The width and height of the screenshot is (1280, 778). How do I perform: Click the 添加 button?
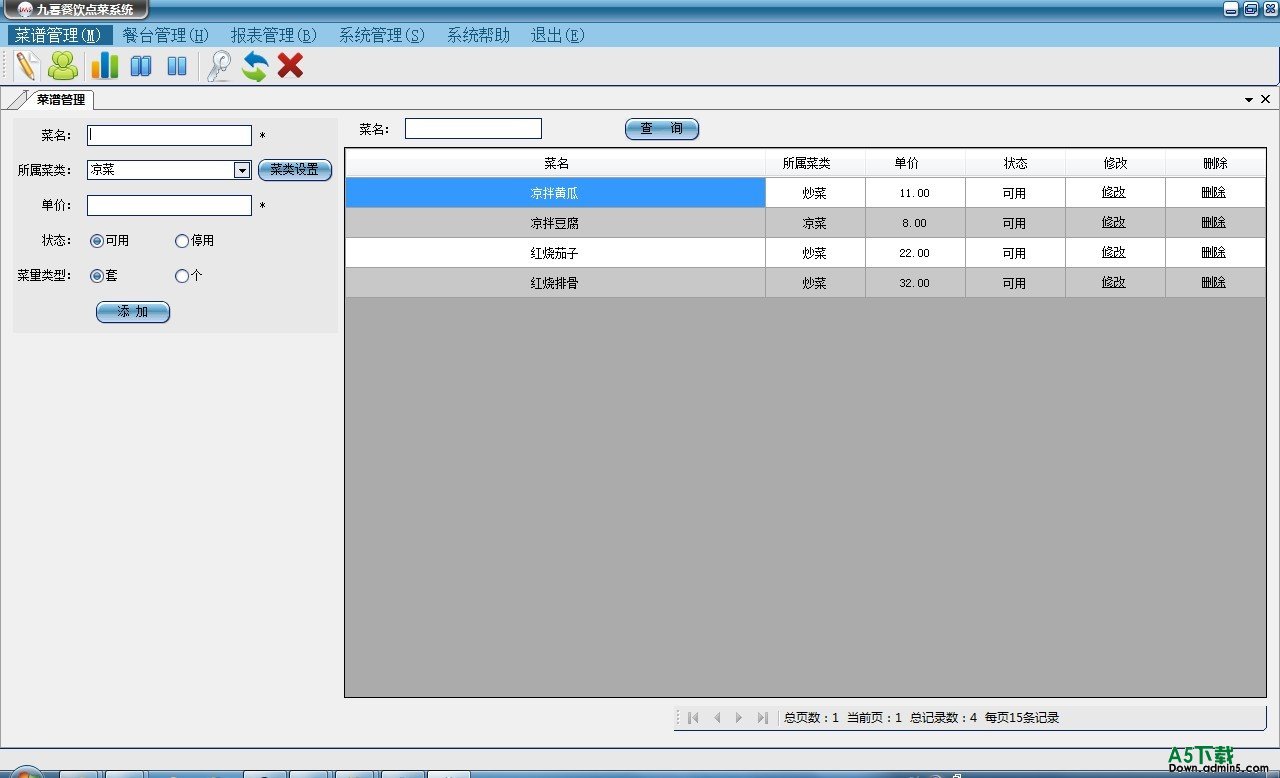[133, 312]
